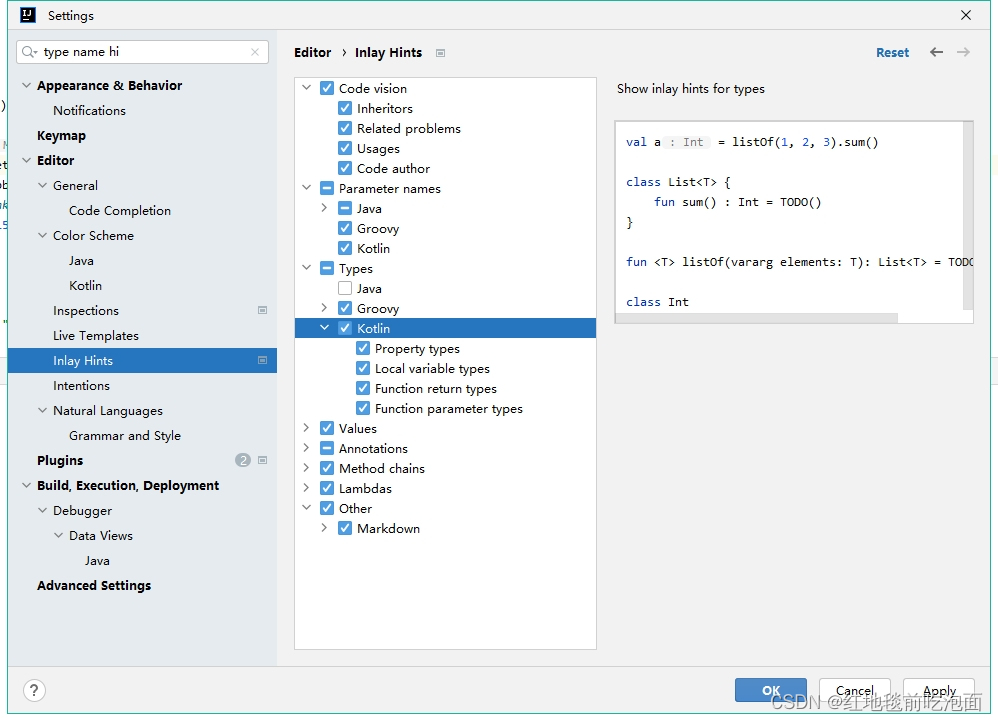Select Code Completion in the sidebar
Viewport: 998px width, 721px height.
[119, 210]
